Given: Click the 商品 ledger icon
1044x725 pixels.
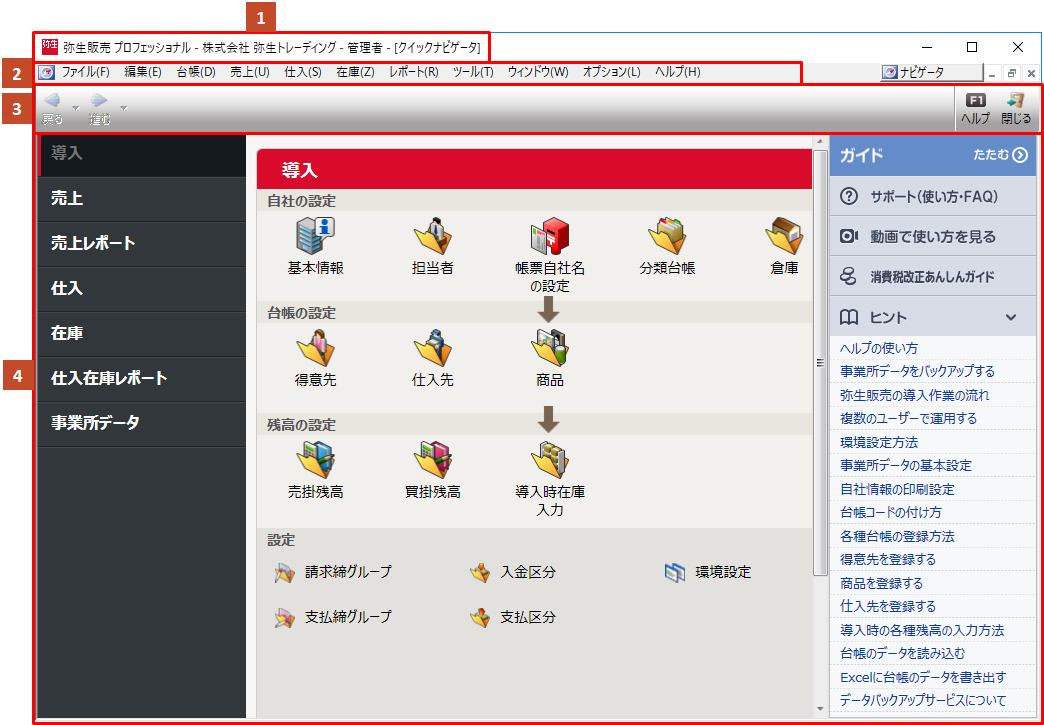Looking at the screenshot, I should click(549, 349).
